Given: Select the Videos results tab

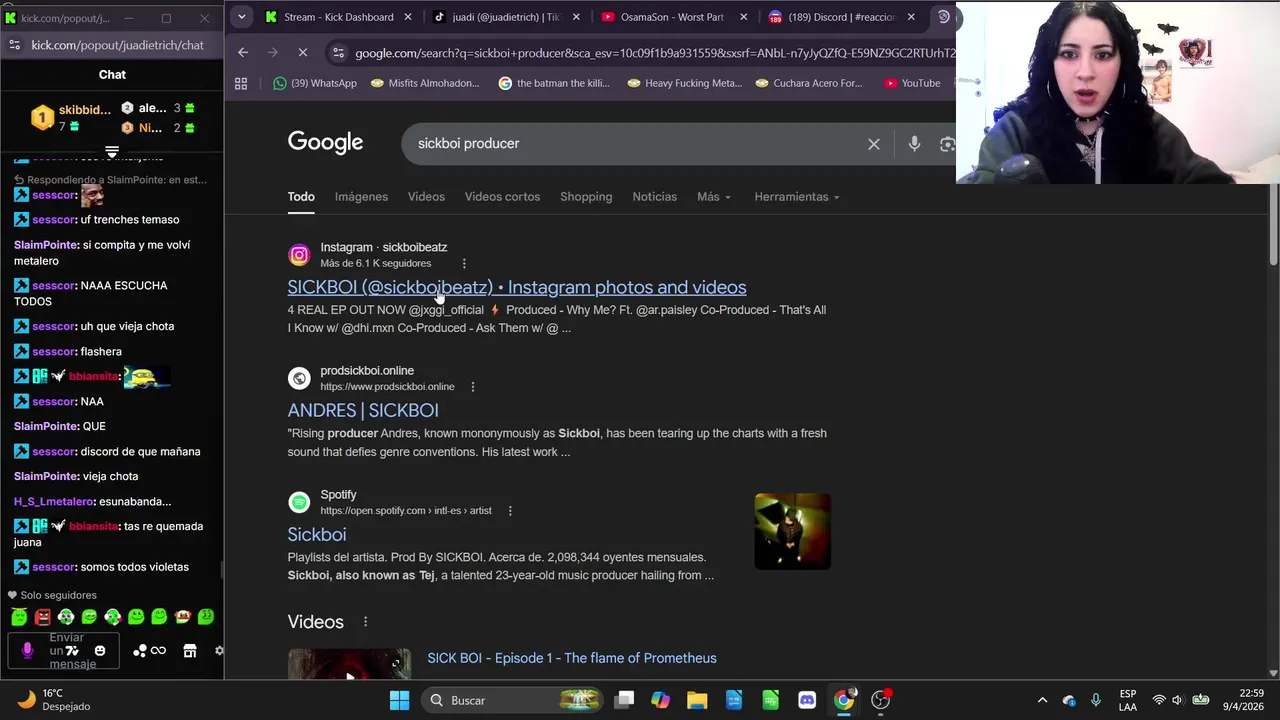Looking at the screenshot, I should (x=426, y=197).
